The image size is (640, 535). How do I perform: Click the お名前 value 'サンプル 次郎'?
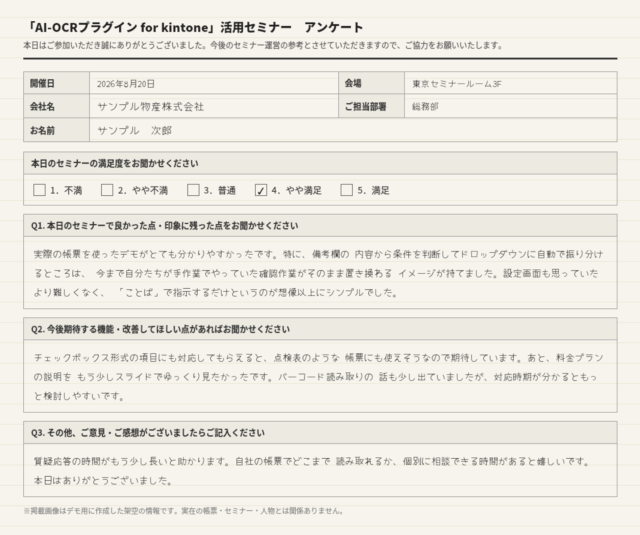tap(135, 131)
